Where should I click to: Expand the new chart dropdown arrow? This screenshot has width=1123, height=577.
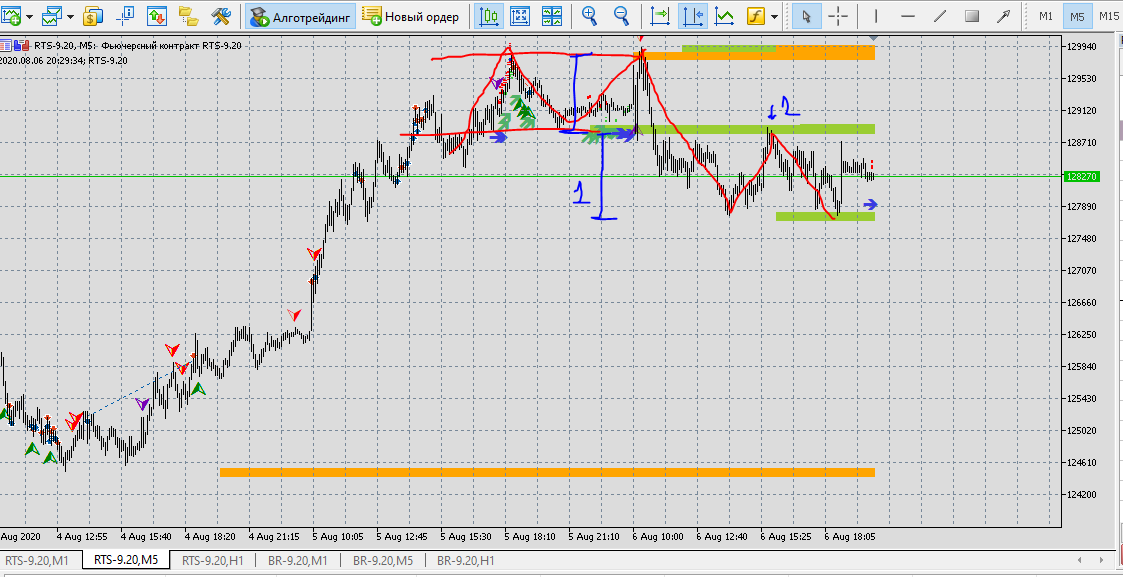[x=29, y=16]
